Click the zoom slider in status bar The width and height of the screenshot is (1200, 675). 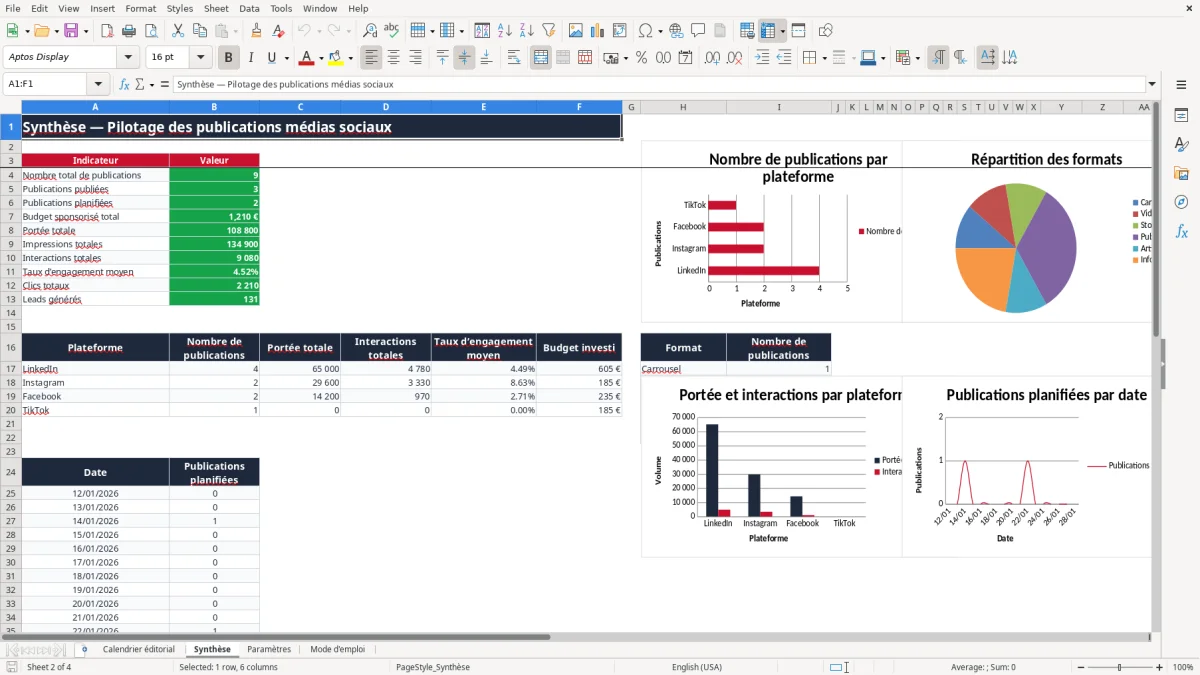click(1119, 667)
